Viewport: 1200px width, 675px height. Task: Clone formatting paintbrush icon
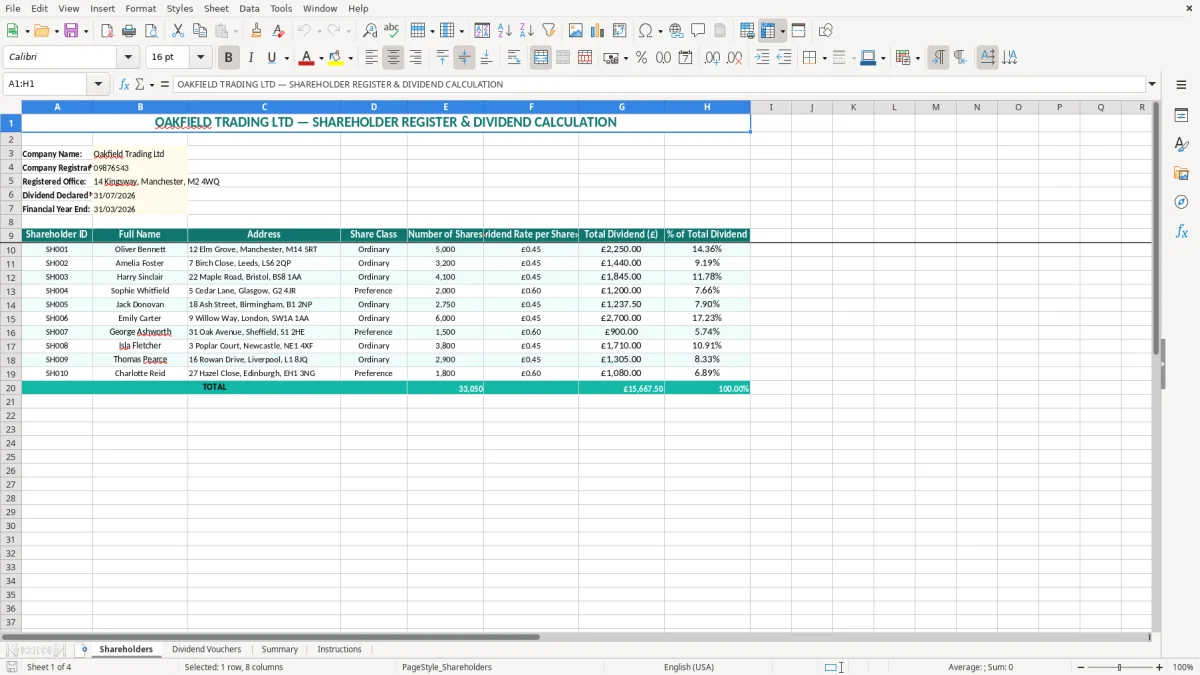click(x=256, y=31)
